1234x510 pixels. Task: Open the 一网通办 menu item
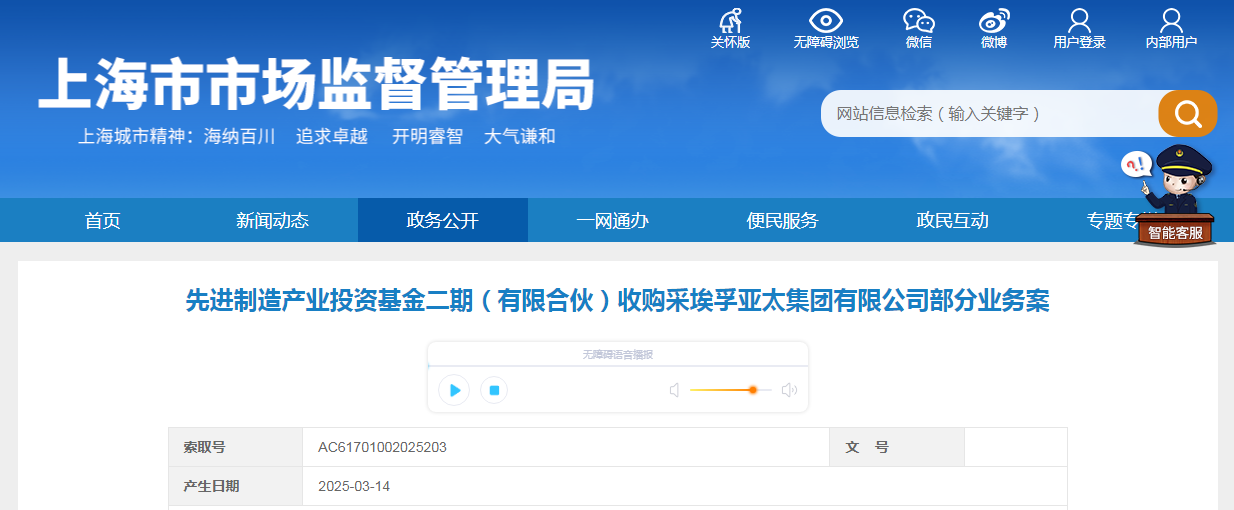[x=613, y=221]
